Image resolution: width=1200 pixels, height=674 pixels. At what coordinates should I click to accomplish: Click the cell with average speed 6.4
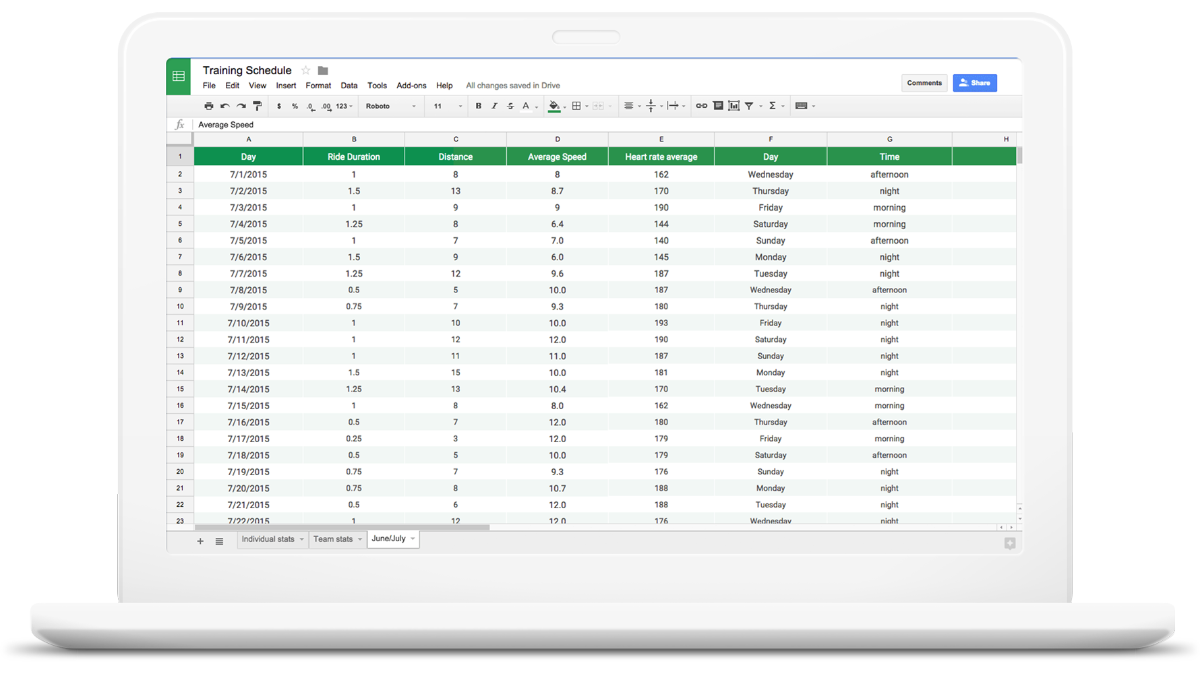point(557,224)
